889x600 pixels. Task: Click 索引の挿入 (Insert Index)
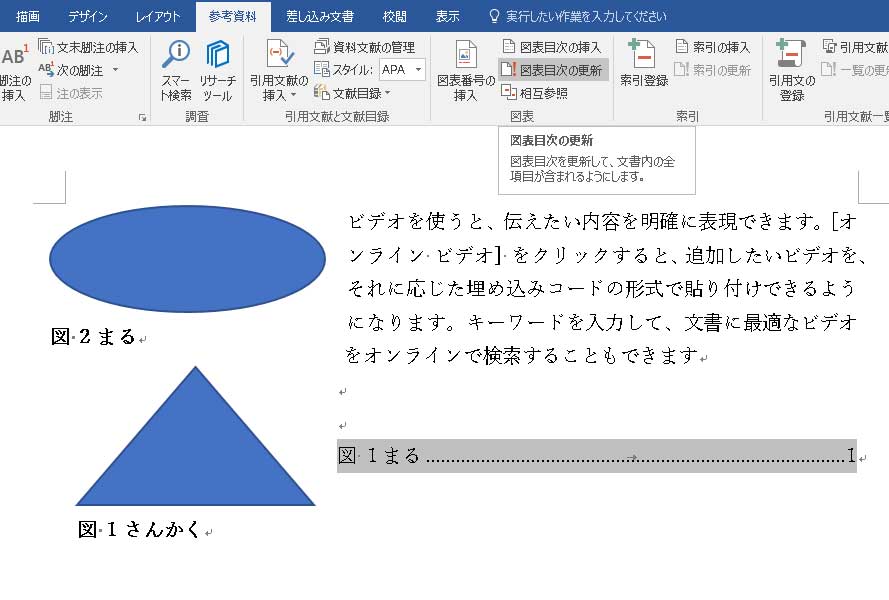click(x=712, y=47)
